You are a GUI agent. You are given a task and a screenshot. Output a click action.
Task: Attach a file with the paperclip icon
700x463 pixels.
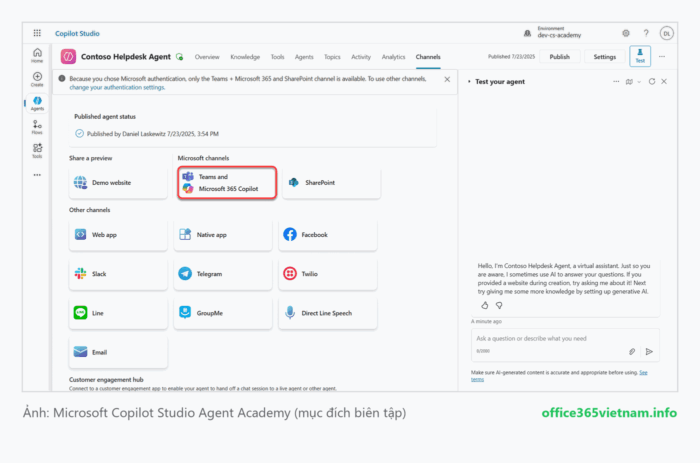coord(632,351)
